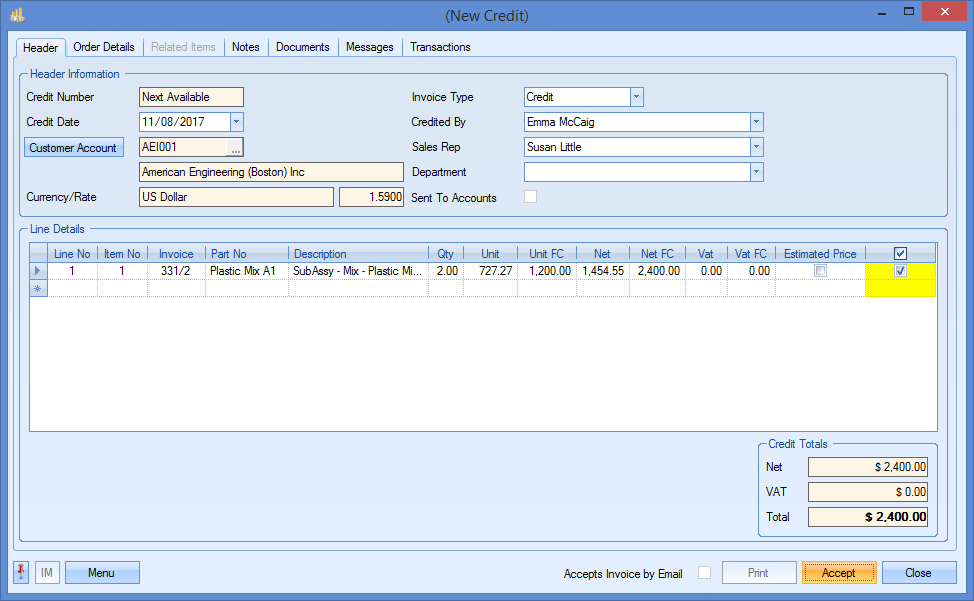Click the application icon in title bar

(17, 15)
